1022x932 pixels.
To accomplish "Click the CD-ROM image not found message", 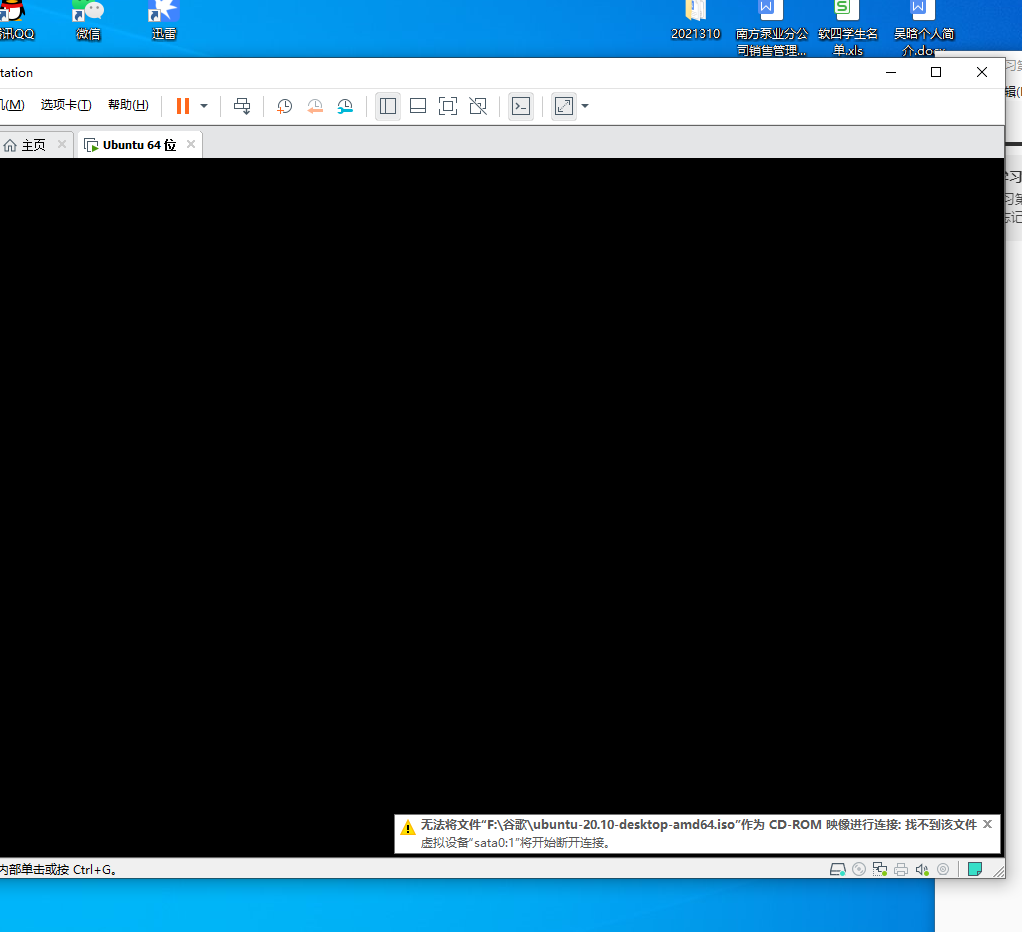I will [x=699, y=825].
